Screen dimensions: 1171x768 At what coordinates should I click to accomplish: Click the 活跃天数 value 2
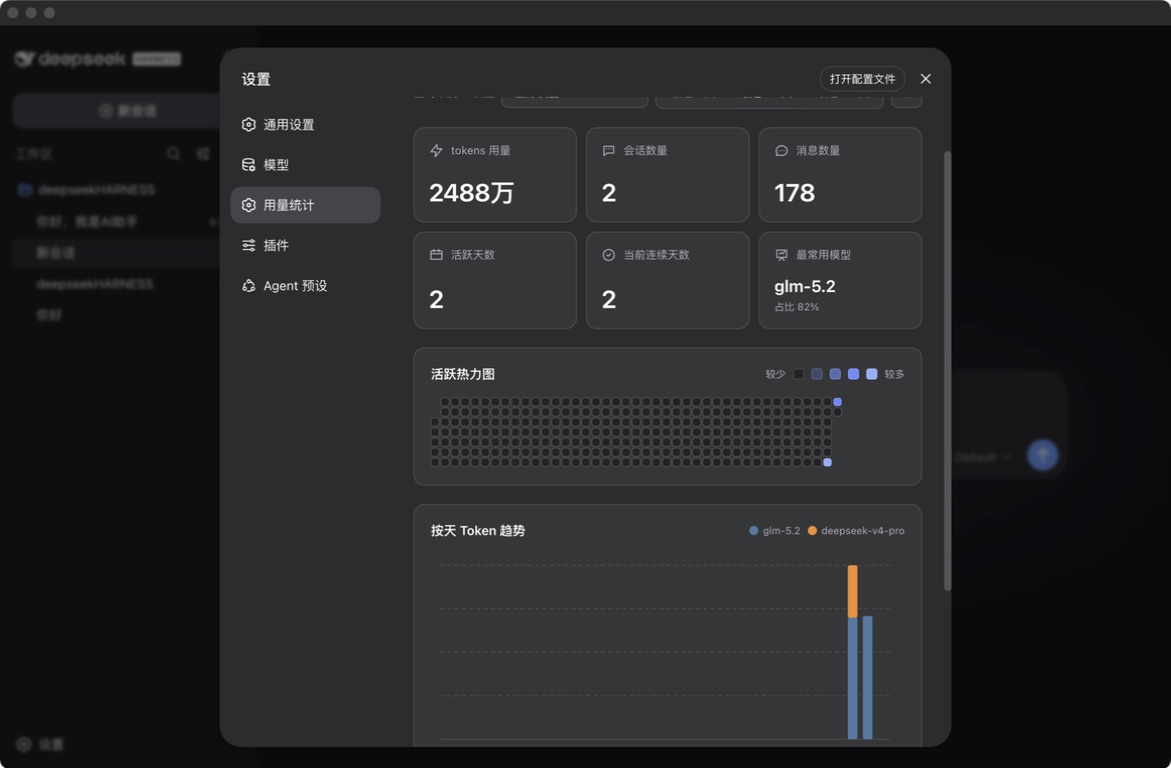click(436, 300)
